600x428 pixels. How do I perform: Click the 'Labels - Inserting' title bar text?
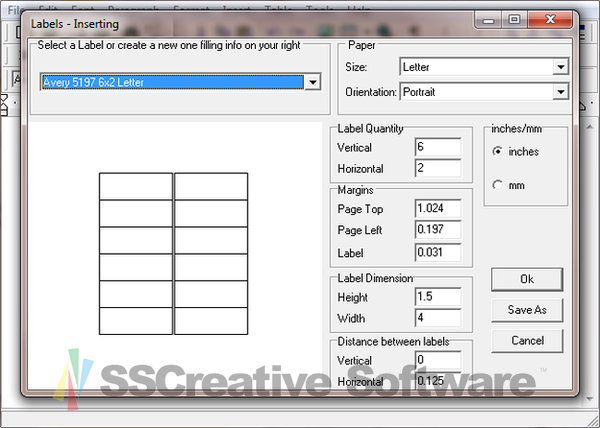point(75,24)
